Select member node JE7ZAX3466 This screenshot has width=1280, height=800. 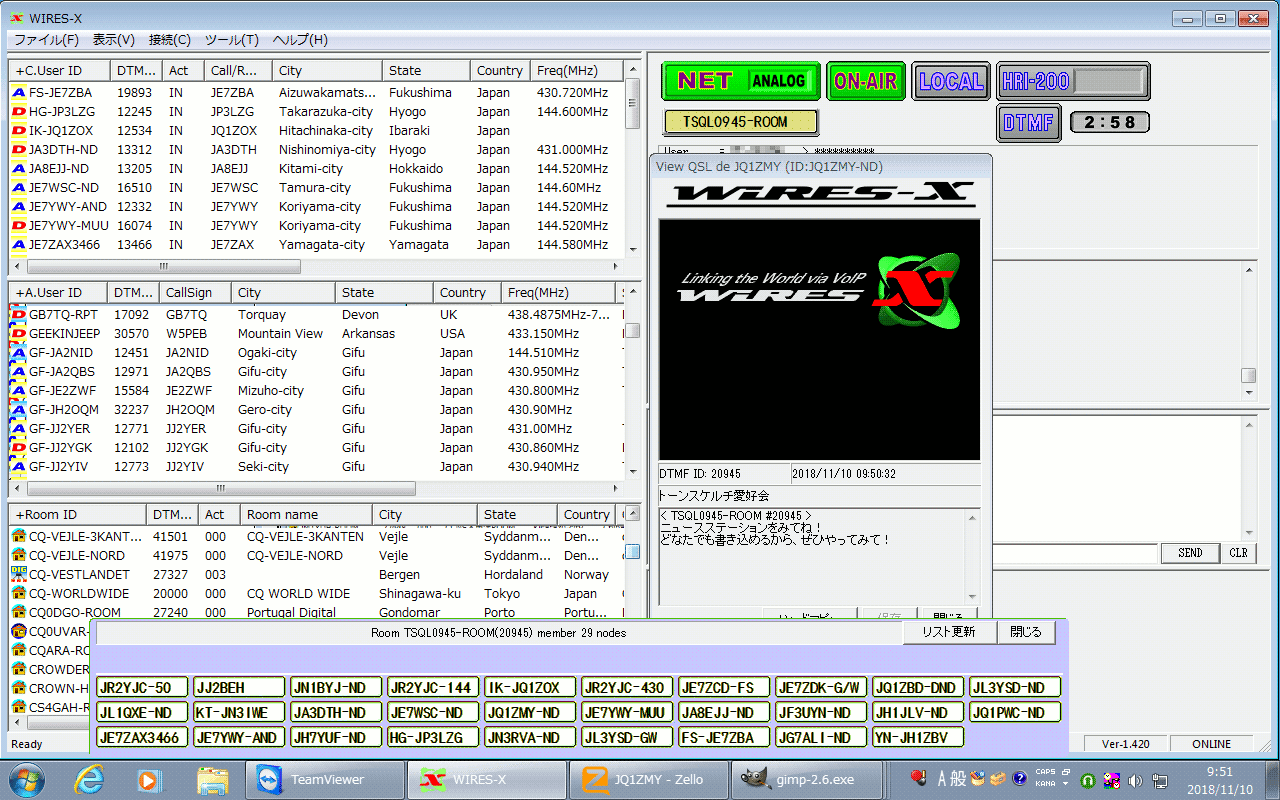tap(142, 738)
